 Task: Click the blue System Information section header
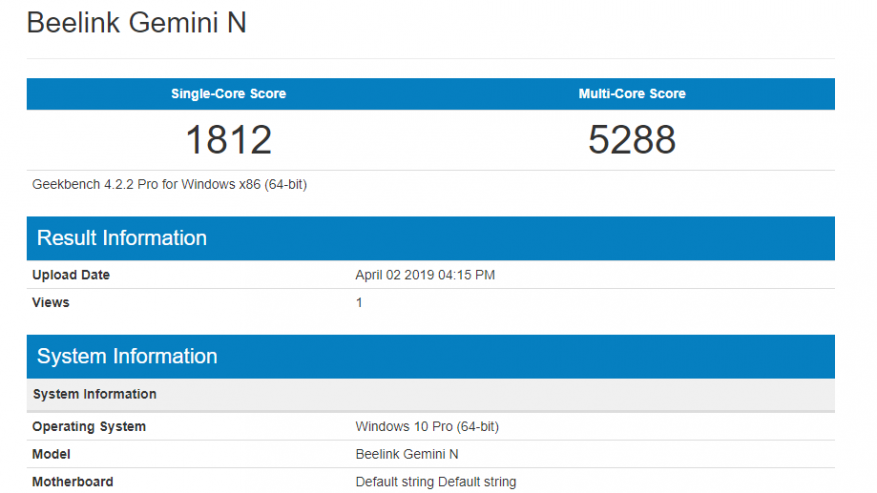[431, 356]
